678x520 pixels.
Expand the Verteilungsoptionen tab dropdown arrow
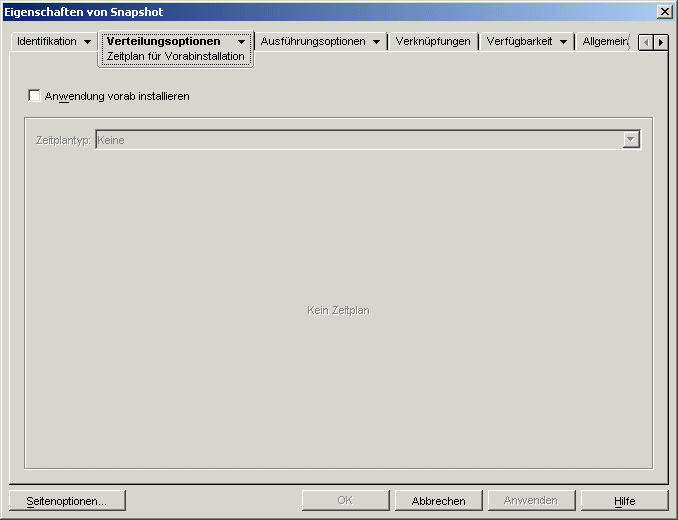click(x=241, y=42)
